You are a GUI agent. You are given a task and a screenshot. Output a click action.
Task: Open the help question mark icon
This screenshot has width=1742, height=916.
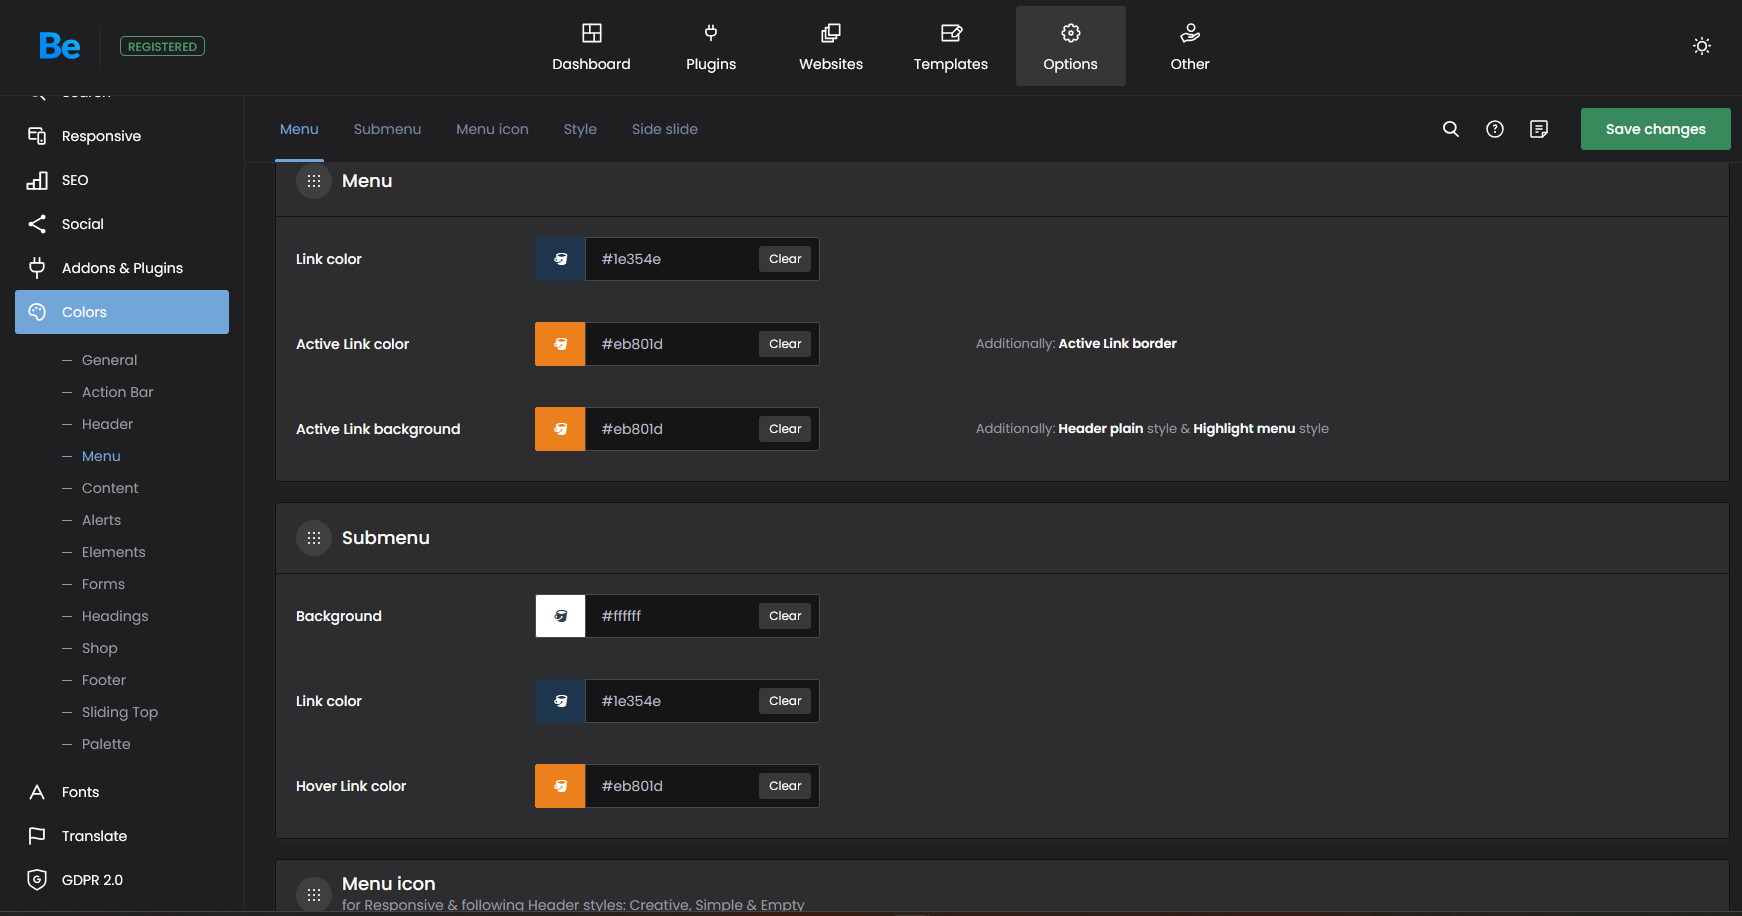[x=1494, y=129]
